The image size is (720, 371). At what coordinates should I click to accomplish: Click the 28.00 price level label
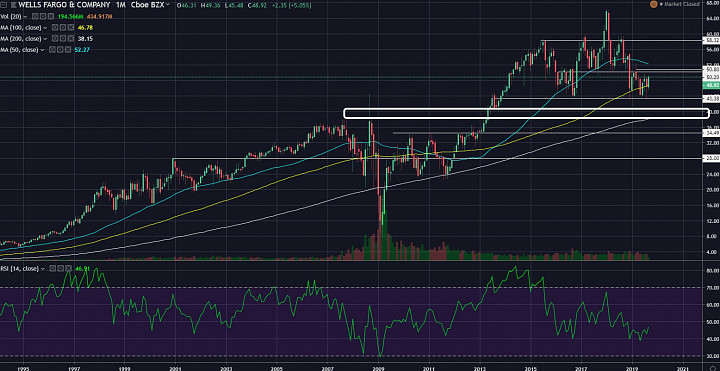point(710,158)
